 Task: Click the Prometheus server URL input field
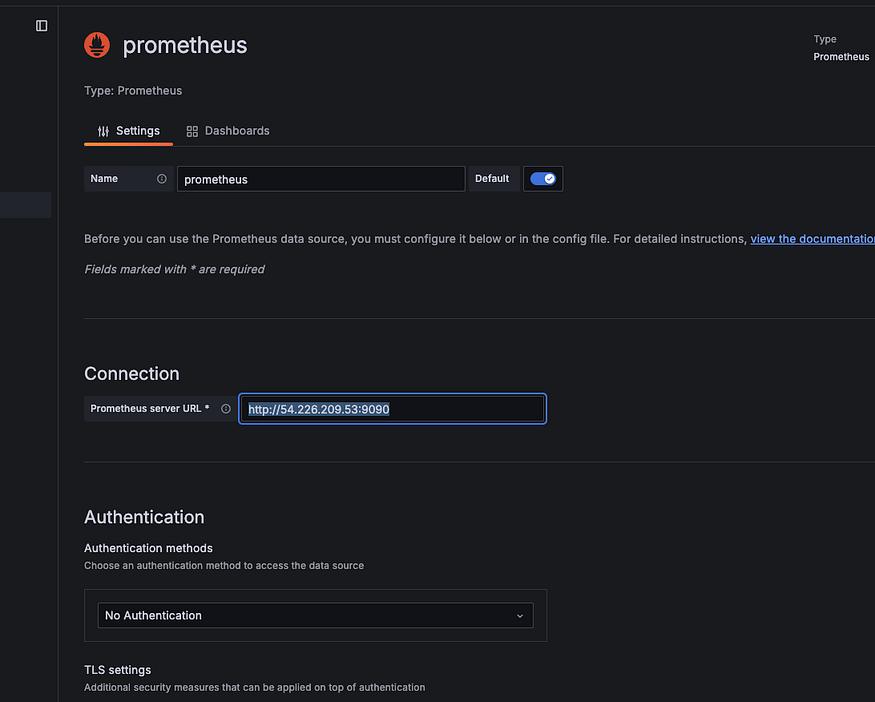[x=392, y=409]
